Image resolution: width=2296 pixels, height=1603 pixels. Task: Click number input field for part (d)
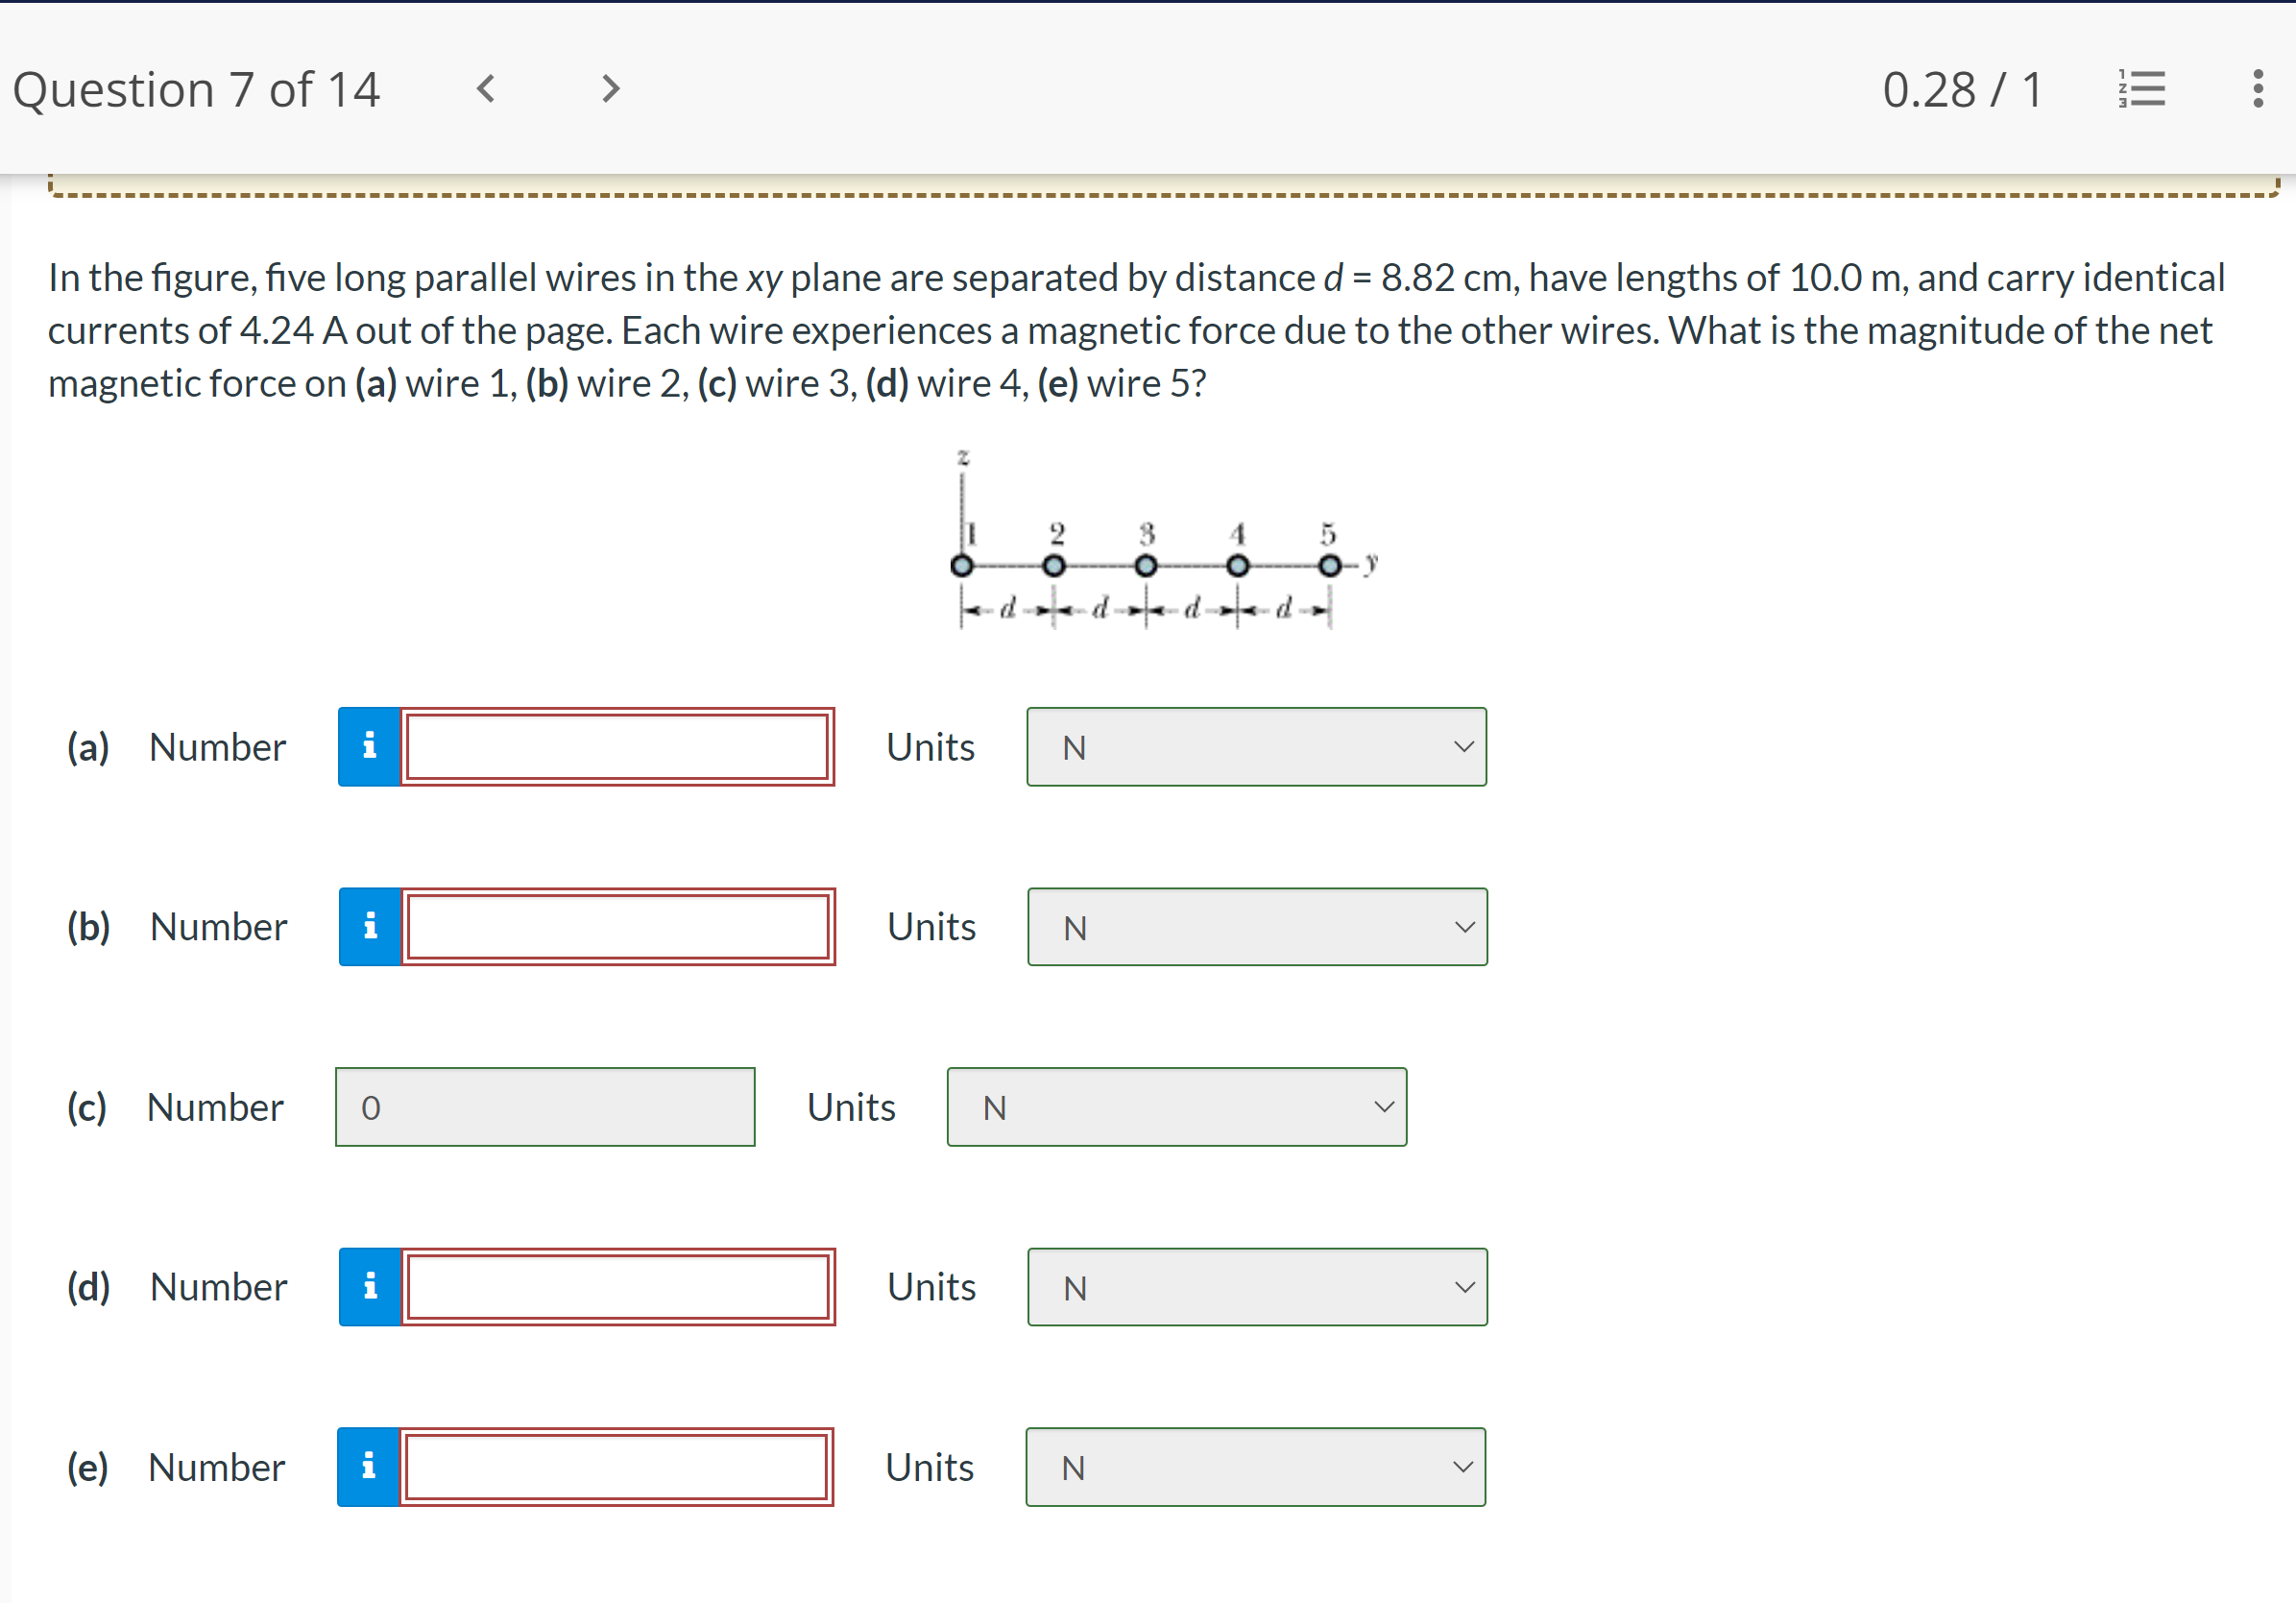tap(618, 1287)
